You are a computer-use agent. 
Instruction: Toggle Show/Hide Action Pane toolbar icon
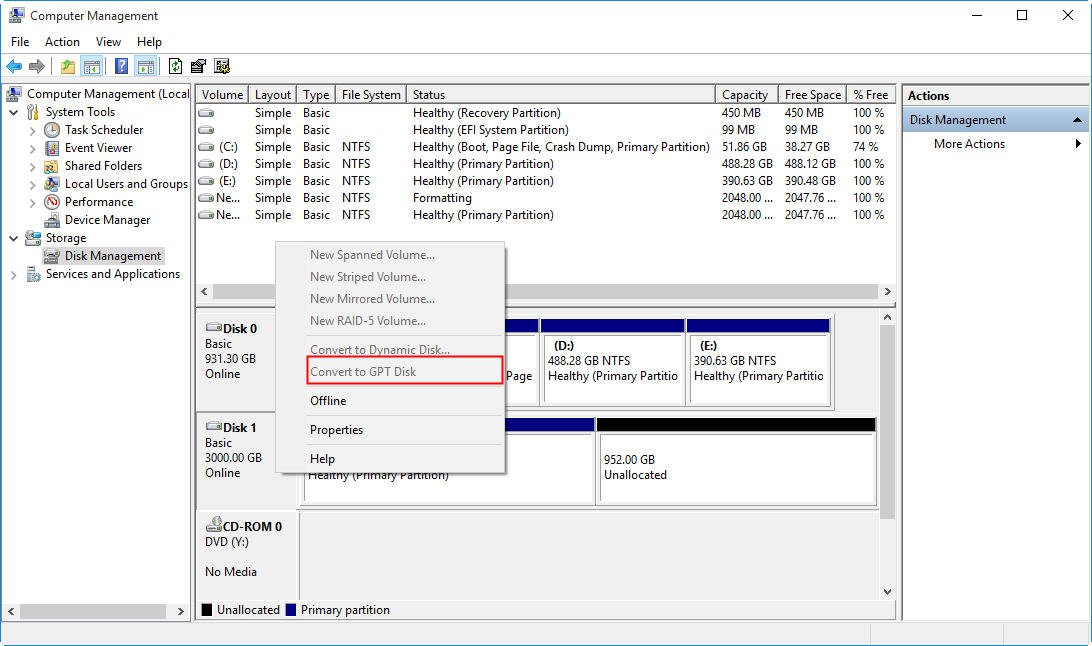coord(146,66)
